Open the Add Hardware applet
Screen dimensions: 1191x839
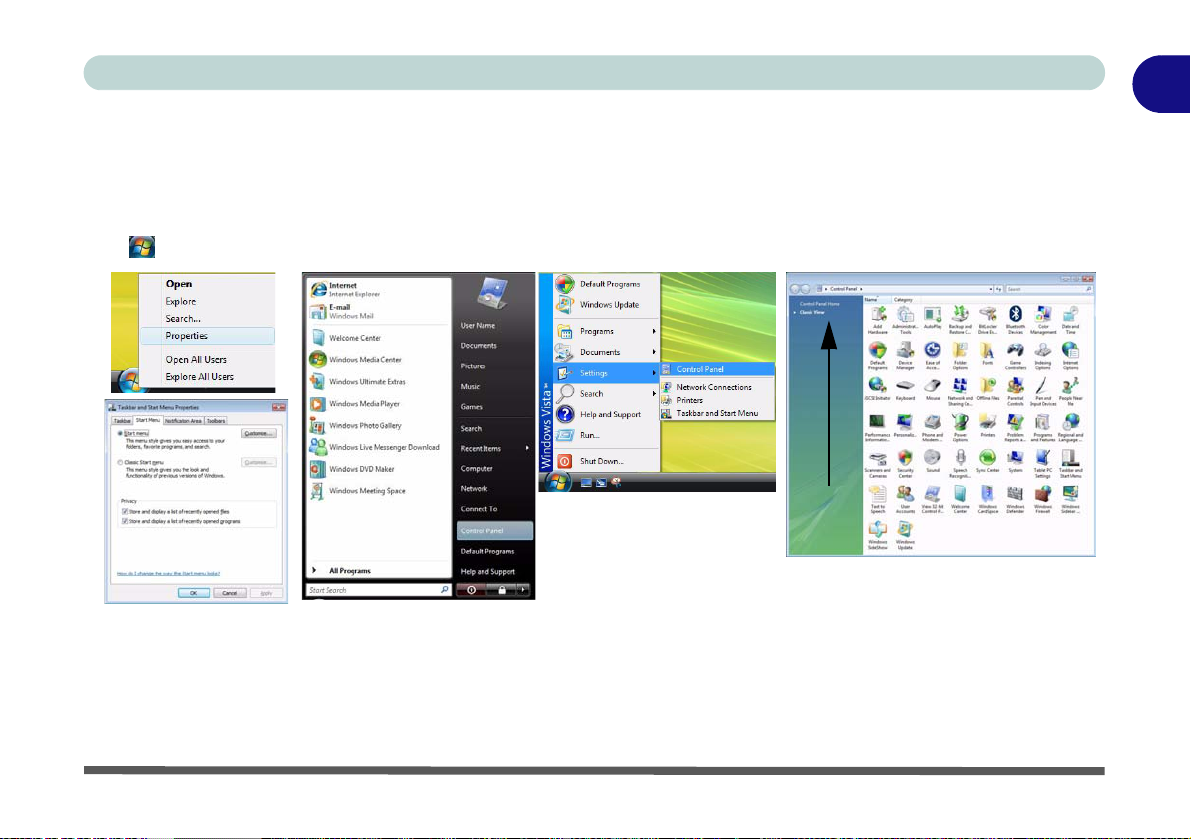[x=878, y=320]
